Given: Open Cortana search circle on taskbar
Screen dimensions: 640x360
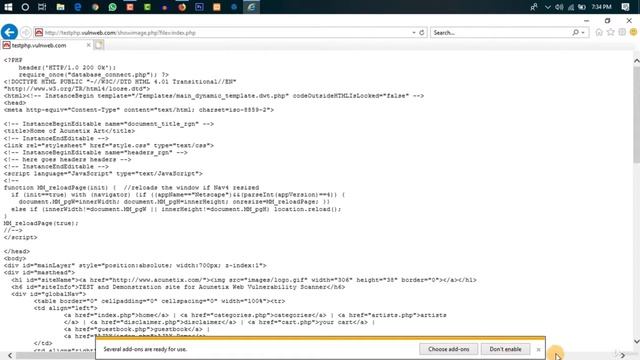Looking at the screenshot, I should click(25, 7).
